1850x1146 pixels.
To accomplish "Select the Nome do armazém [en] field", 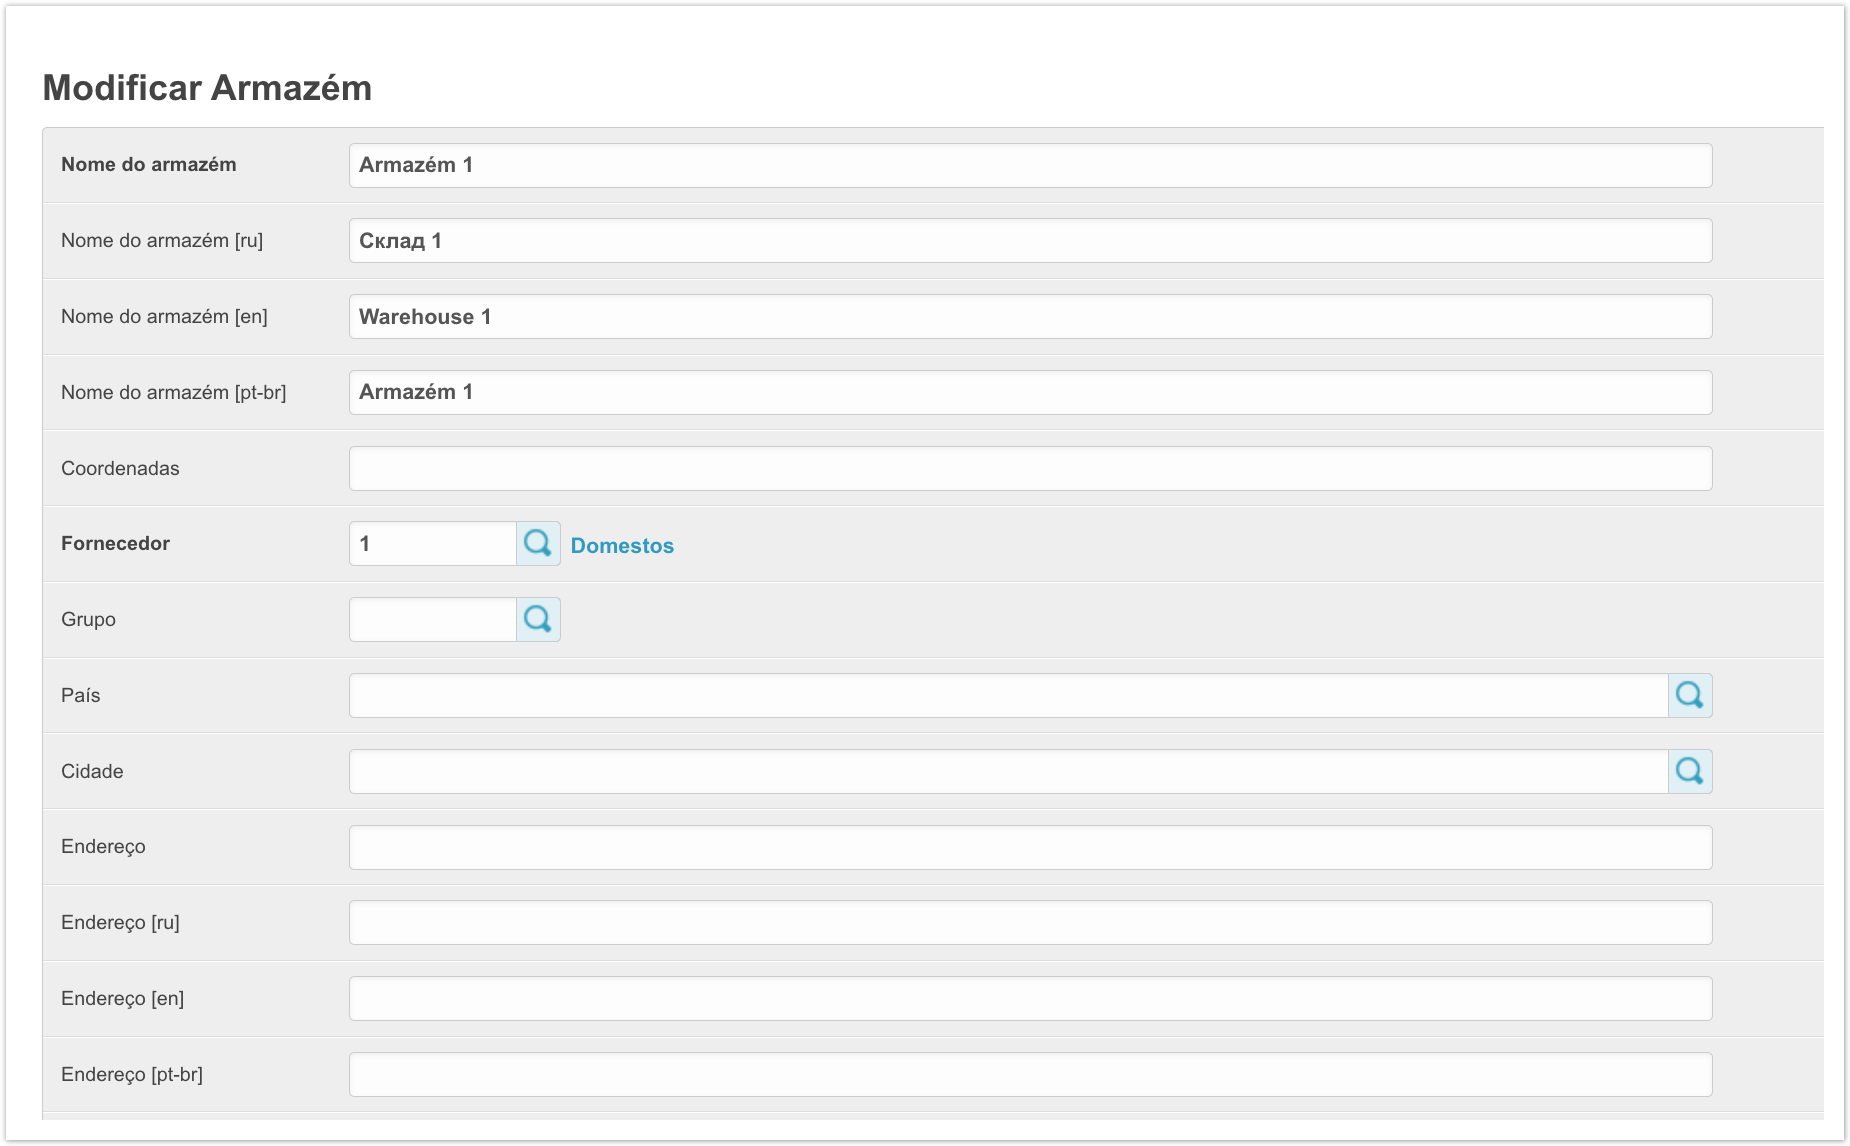I will click(x=1030, y=317).
